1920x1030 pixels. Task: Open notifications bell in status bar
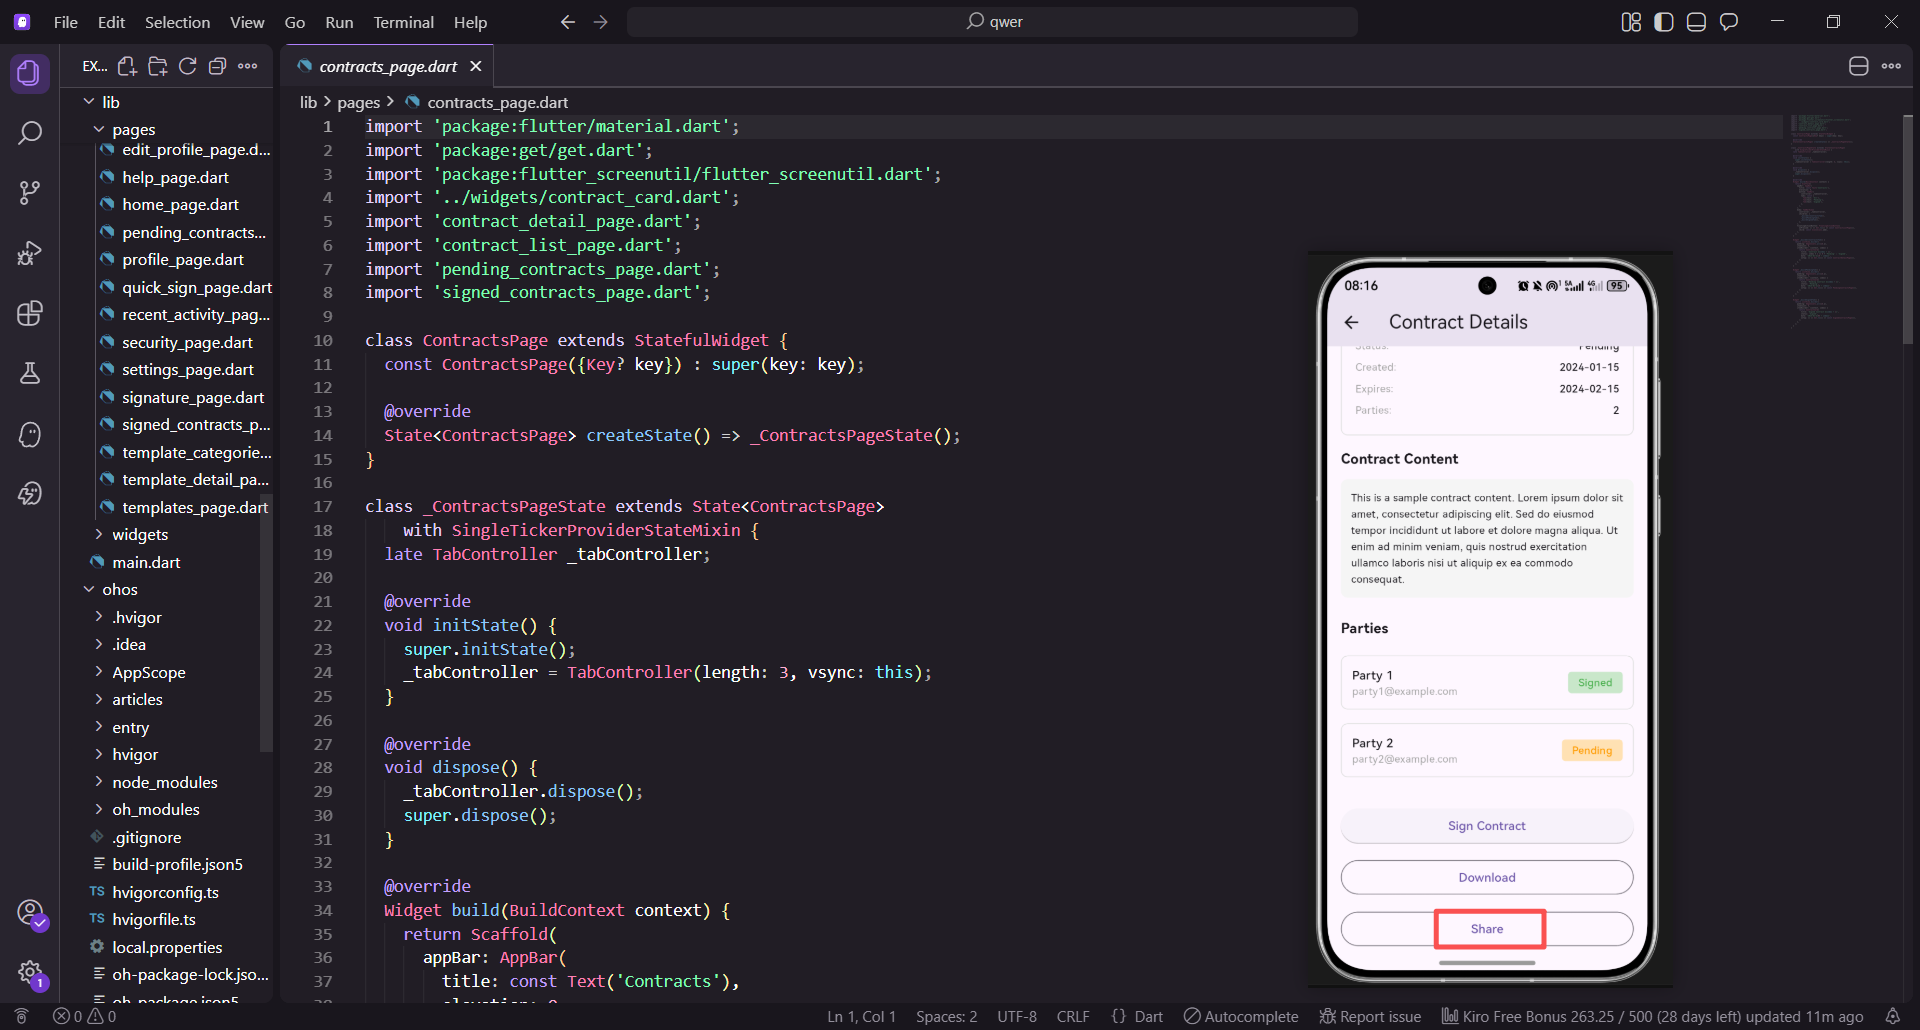tap(1892, 1016)
